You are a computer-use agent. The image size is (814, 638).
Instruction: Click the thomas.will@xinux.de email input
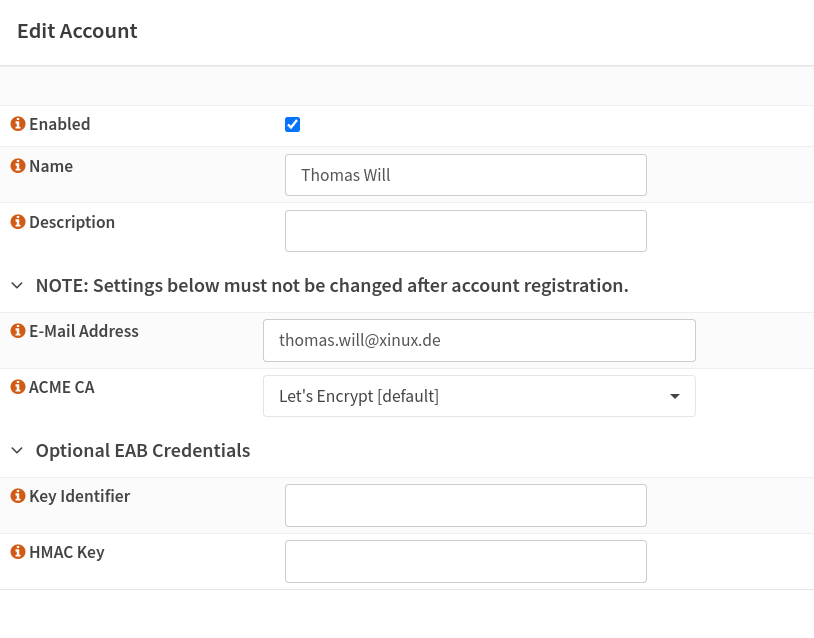pyautogui.click(x=479, y=340)
